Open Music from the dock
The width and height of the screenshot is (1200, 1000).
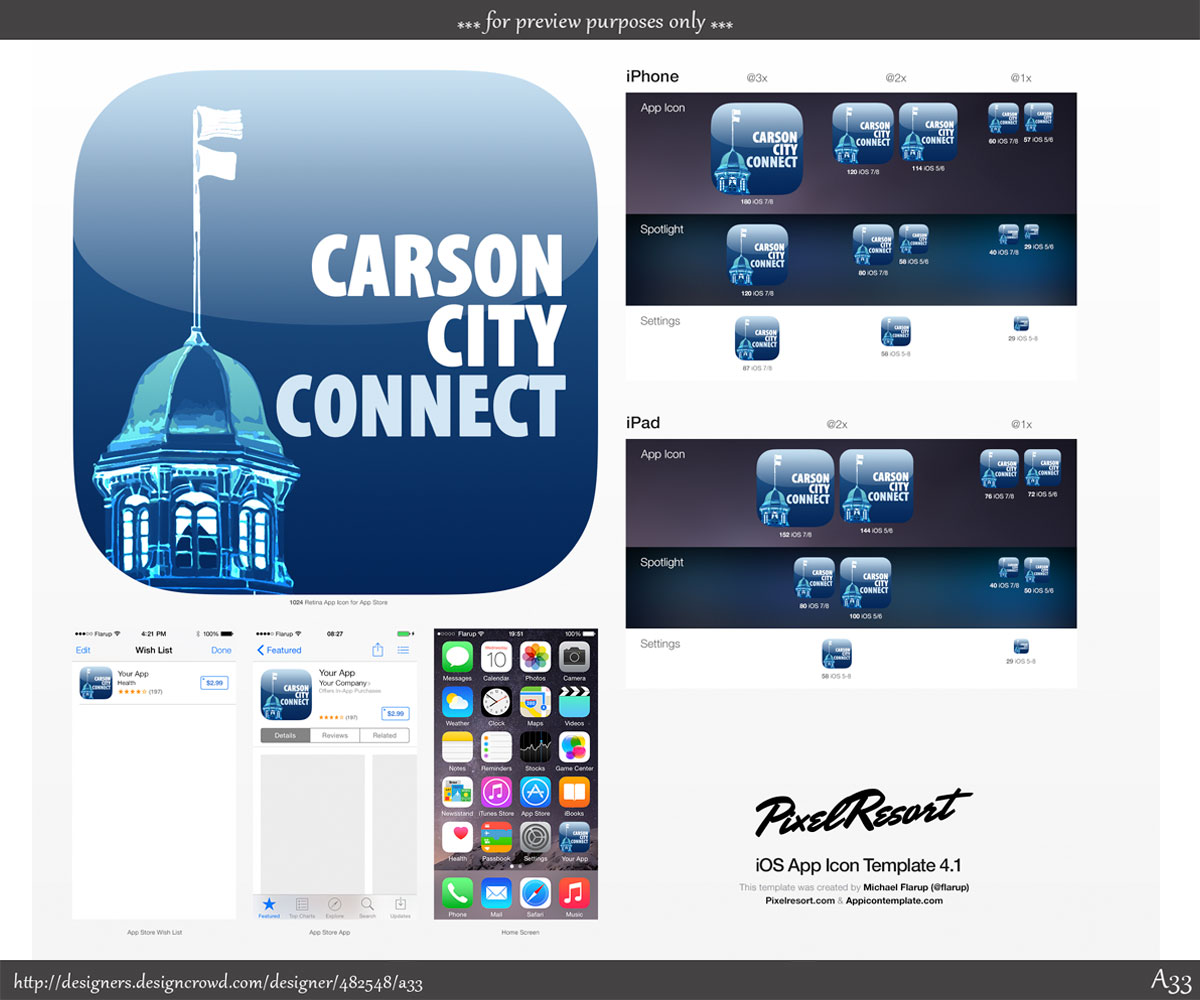[x=574, y=892]
